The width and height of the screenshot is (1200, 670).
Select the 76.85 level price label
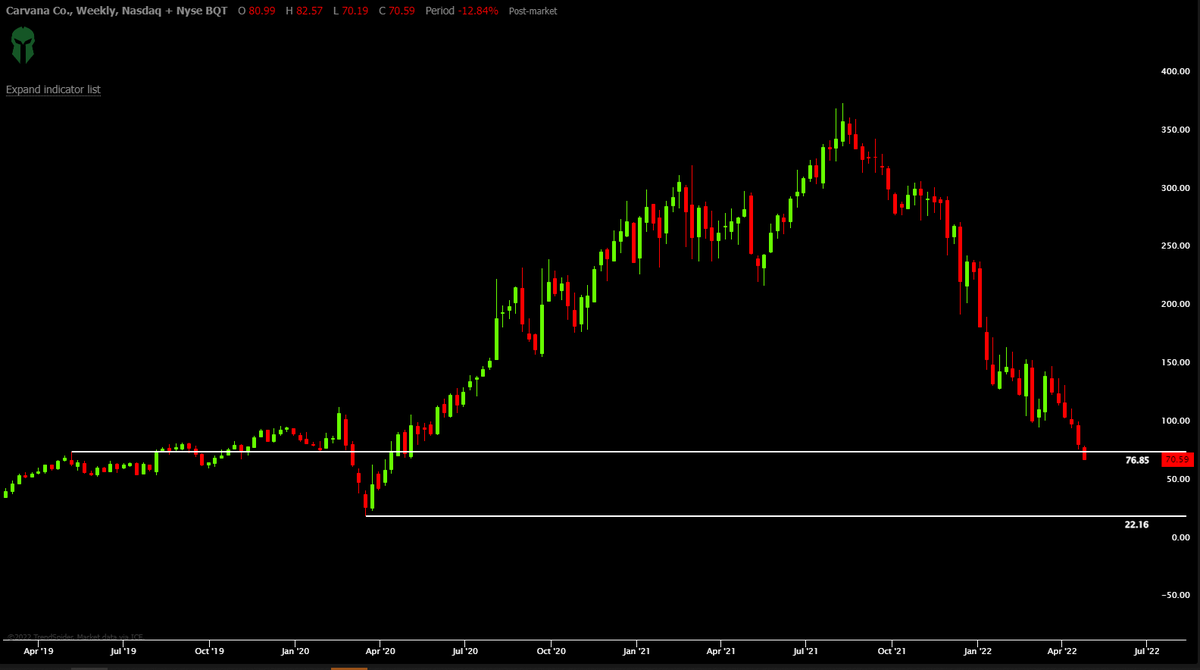(1136, 460)
